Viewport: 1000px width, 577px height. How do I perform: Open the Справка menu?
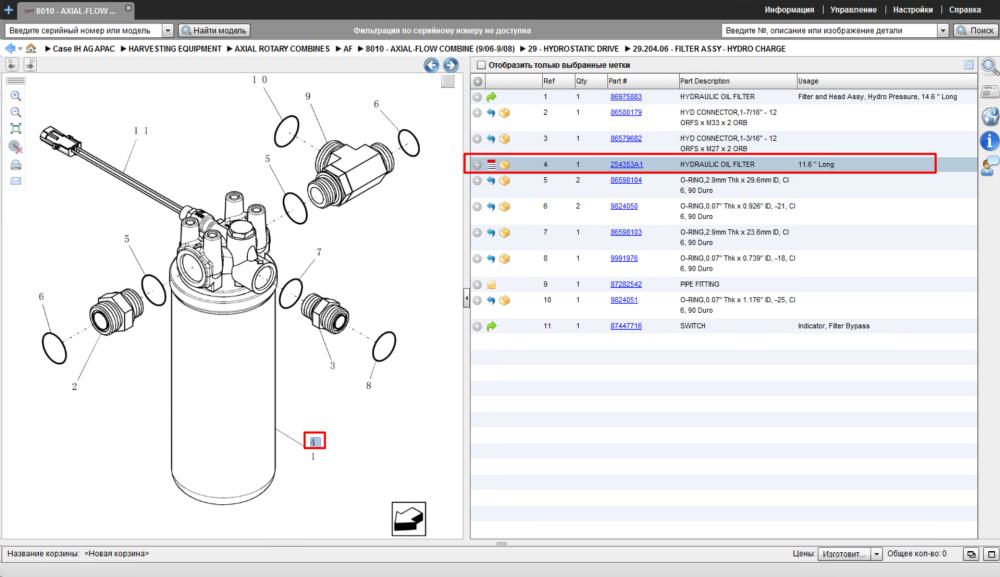coord(964,10)
